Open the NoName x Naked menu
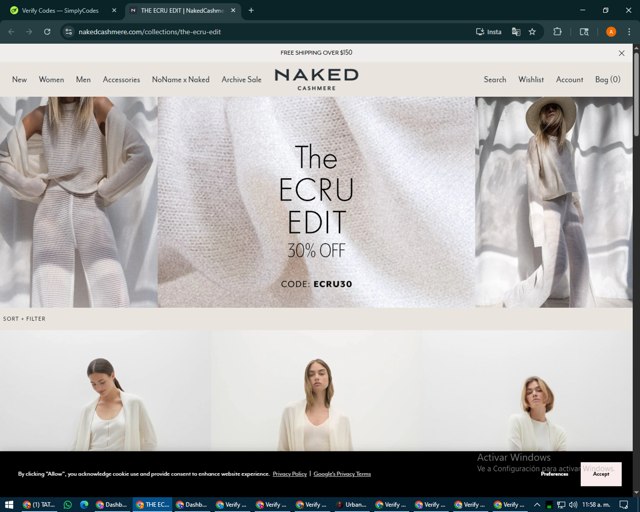Screen dimensions: 640x512 (x=180, y=80)
